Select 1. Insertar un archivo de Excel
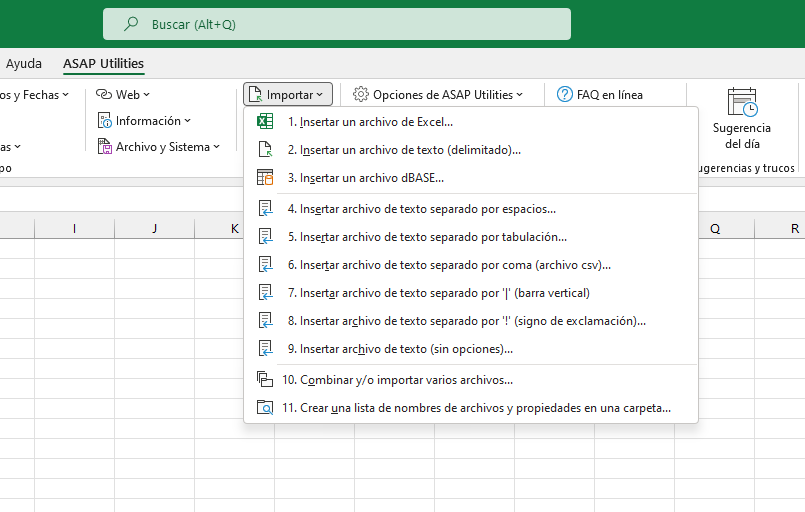This screenshot has height=512, width=805. 471,122
